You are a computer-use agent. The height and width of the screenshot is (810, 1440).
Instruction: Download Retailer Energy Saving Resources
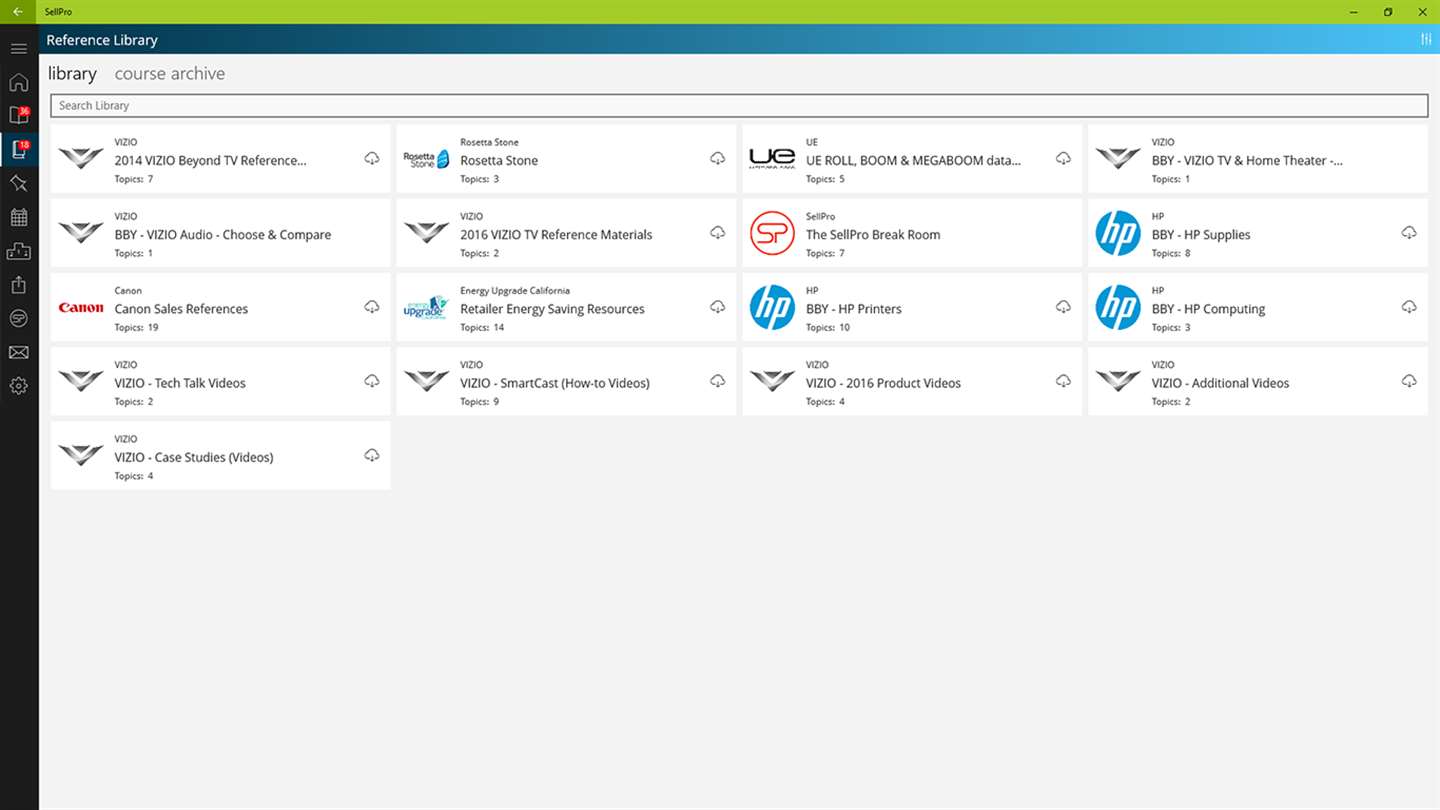click(x=718, y=306)
